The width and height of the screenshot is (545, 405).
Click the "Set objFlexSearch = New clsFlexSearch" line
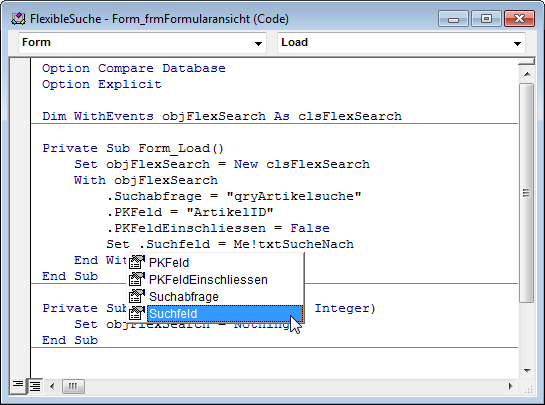222,164
